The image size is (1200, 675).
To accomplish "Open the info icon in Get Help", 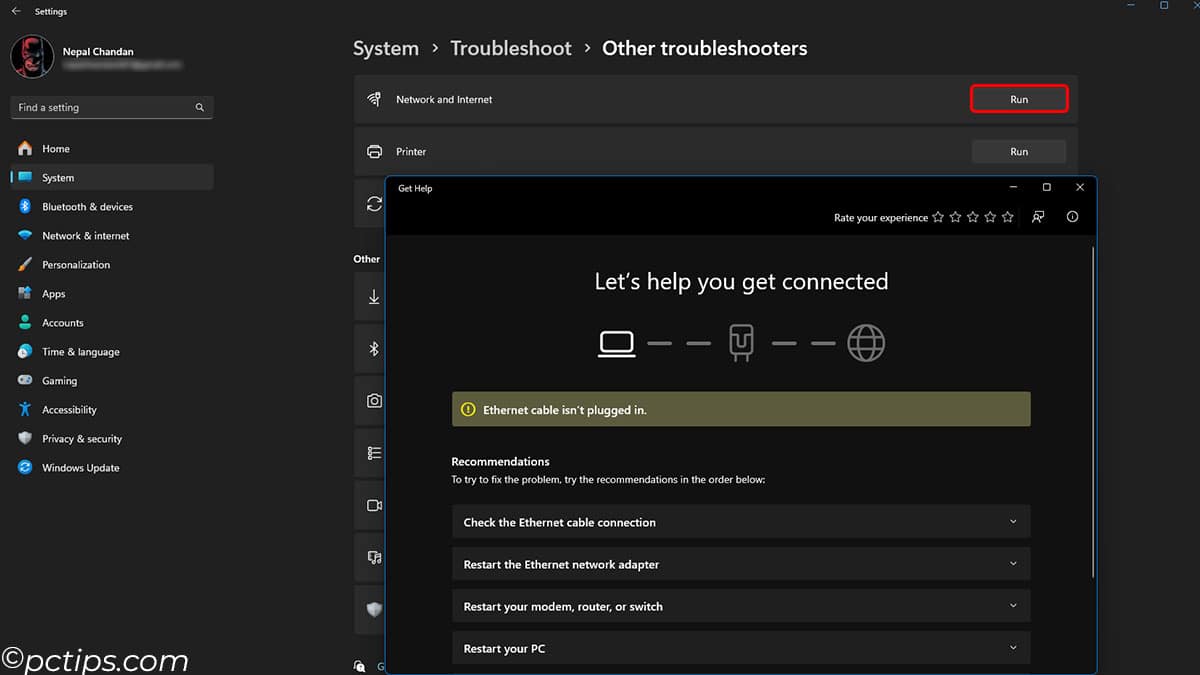I will (1072, 217).
